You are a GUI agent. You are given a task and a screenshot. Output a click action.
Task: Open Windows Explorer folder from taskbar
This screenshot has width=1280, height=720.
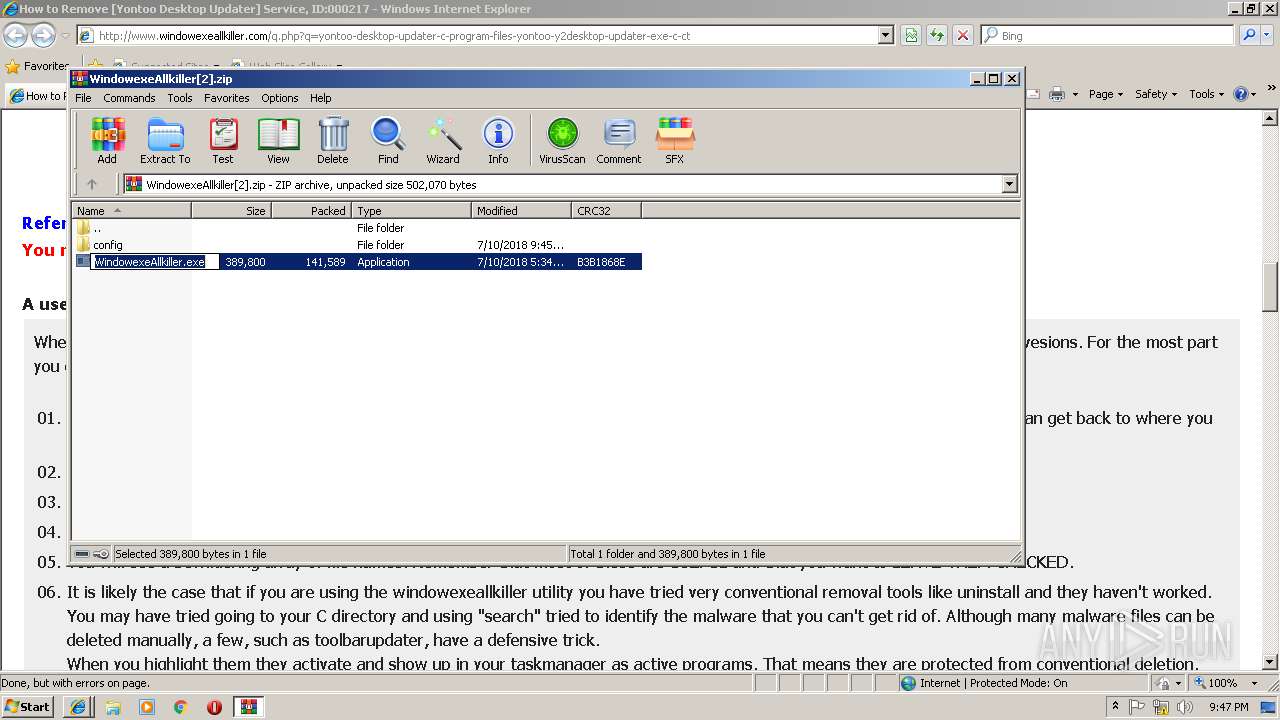113,707
